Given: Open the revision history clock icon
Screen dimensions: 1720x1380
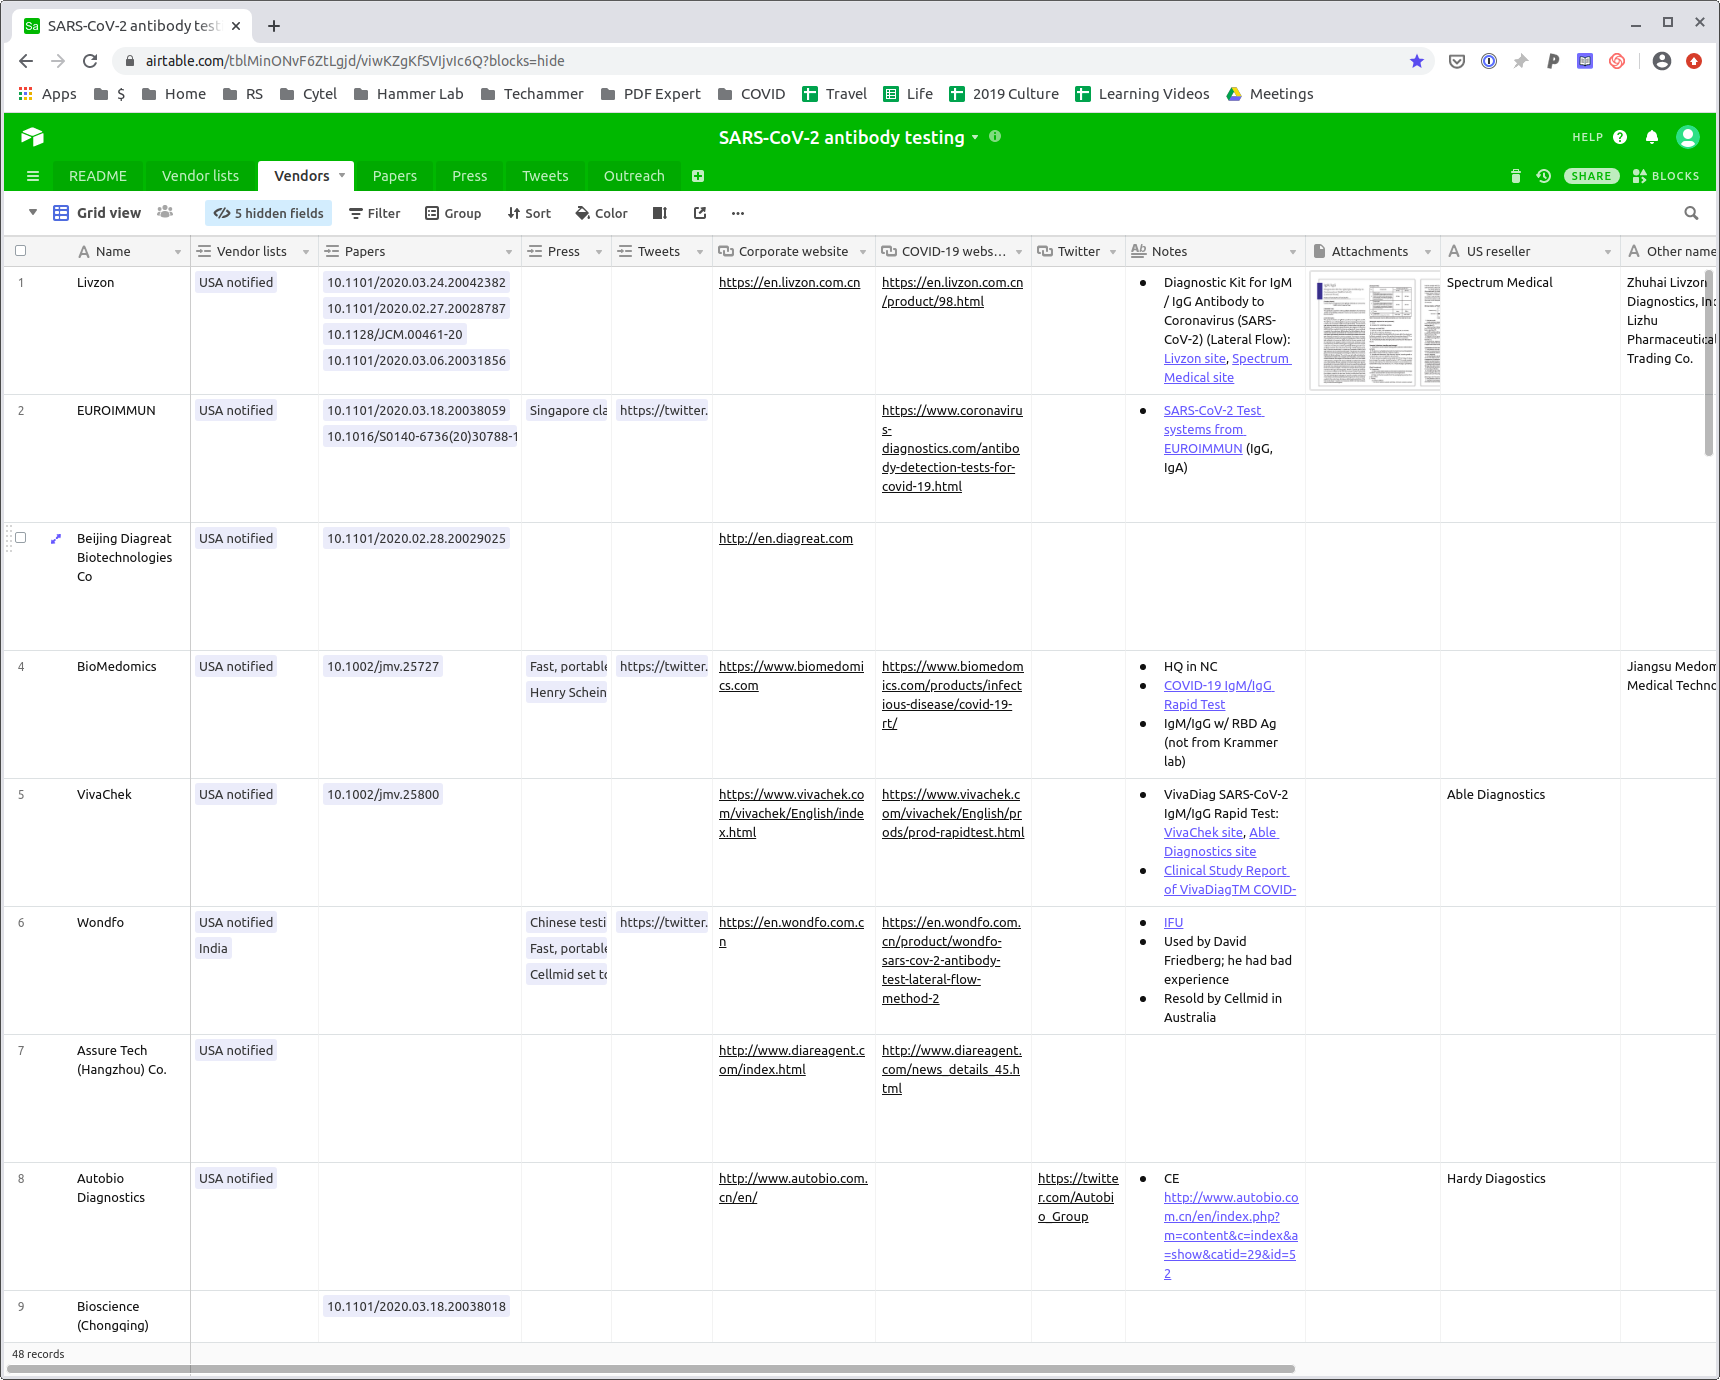Looking at the screenshot, I should point(1544,176).
